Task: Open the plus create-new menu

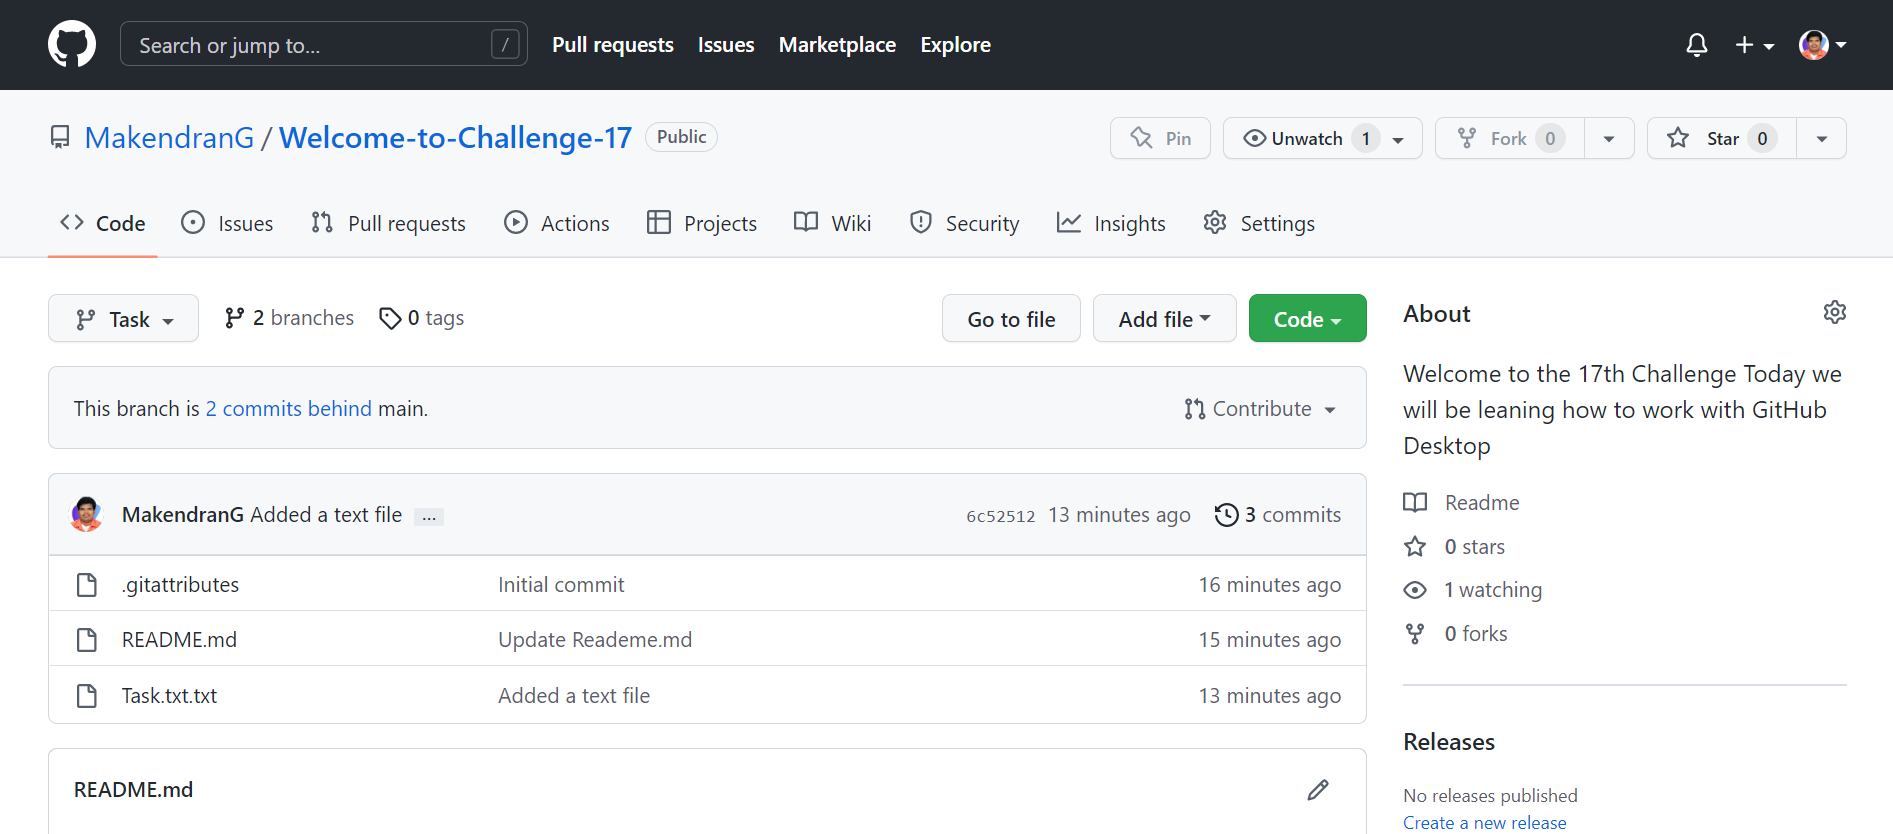Action: click(x=1754, y=45)
